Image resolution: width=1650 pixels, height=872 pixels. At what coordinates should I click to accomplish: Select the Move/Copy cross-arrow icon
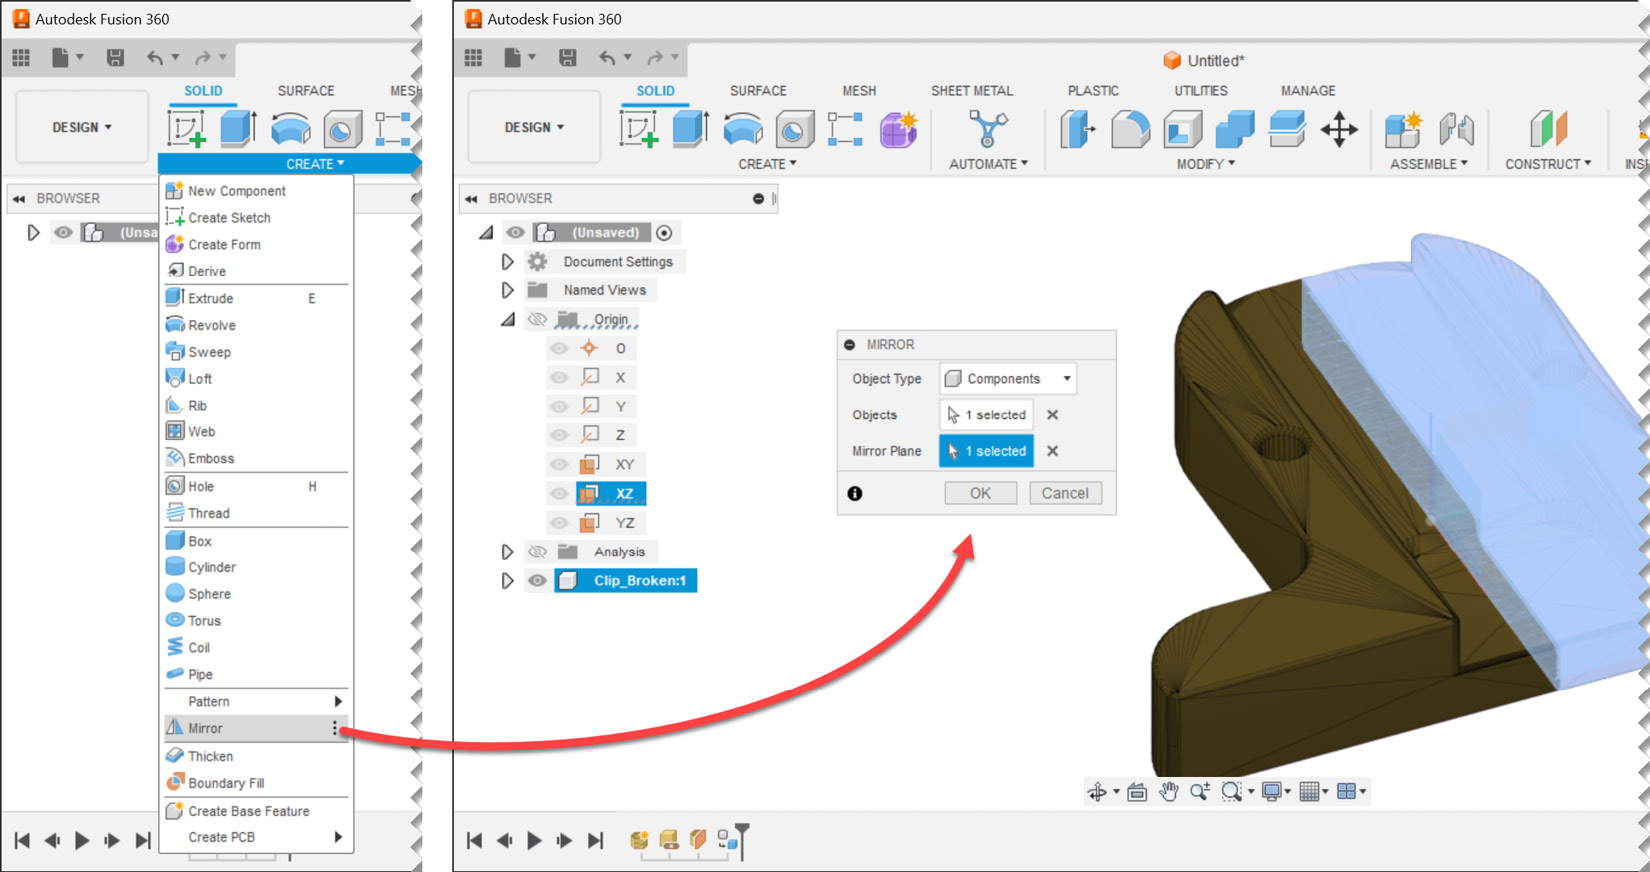1339,129
